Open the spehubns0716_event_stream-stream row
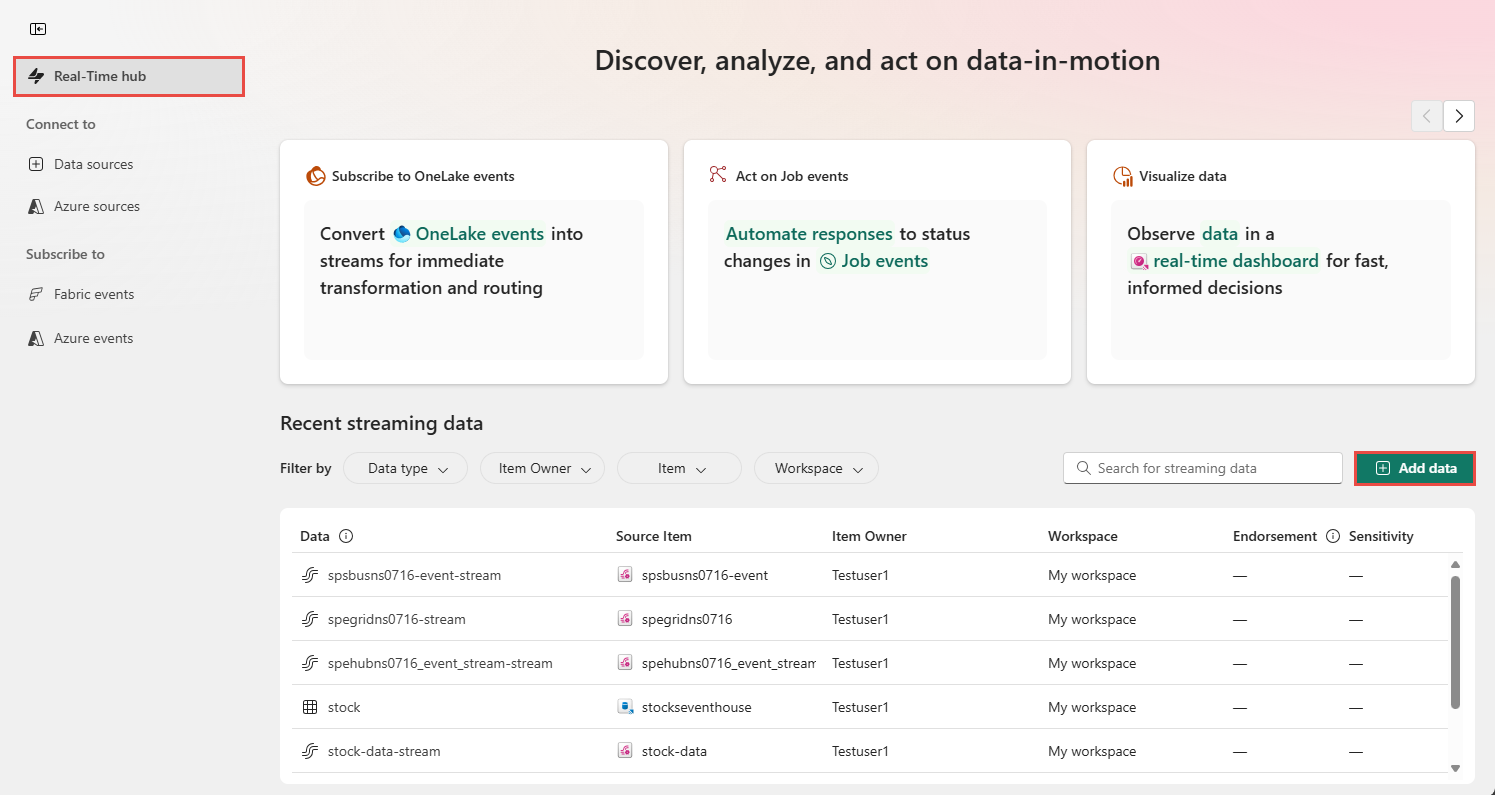1495x795 pixels. 870,663
